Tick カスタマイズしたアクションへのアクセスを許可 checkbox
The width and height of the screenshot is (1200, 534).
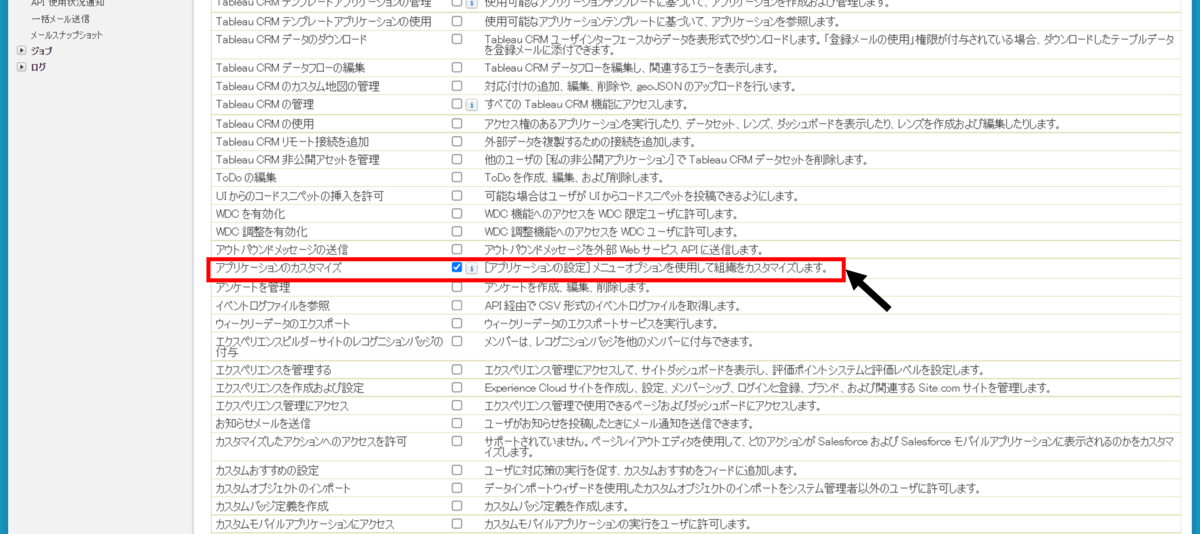coord(457,441)
